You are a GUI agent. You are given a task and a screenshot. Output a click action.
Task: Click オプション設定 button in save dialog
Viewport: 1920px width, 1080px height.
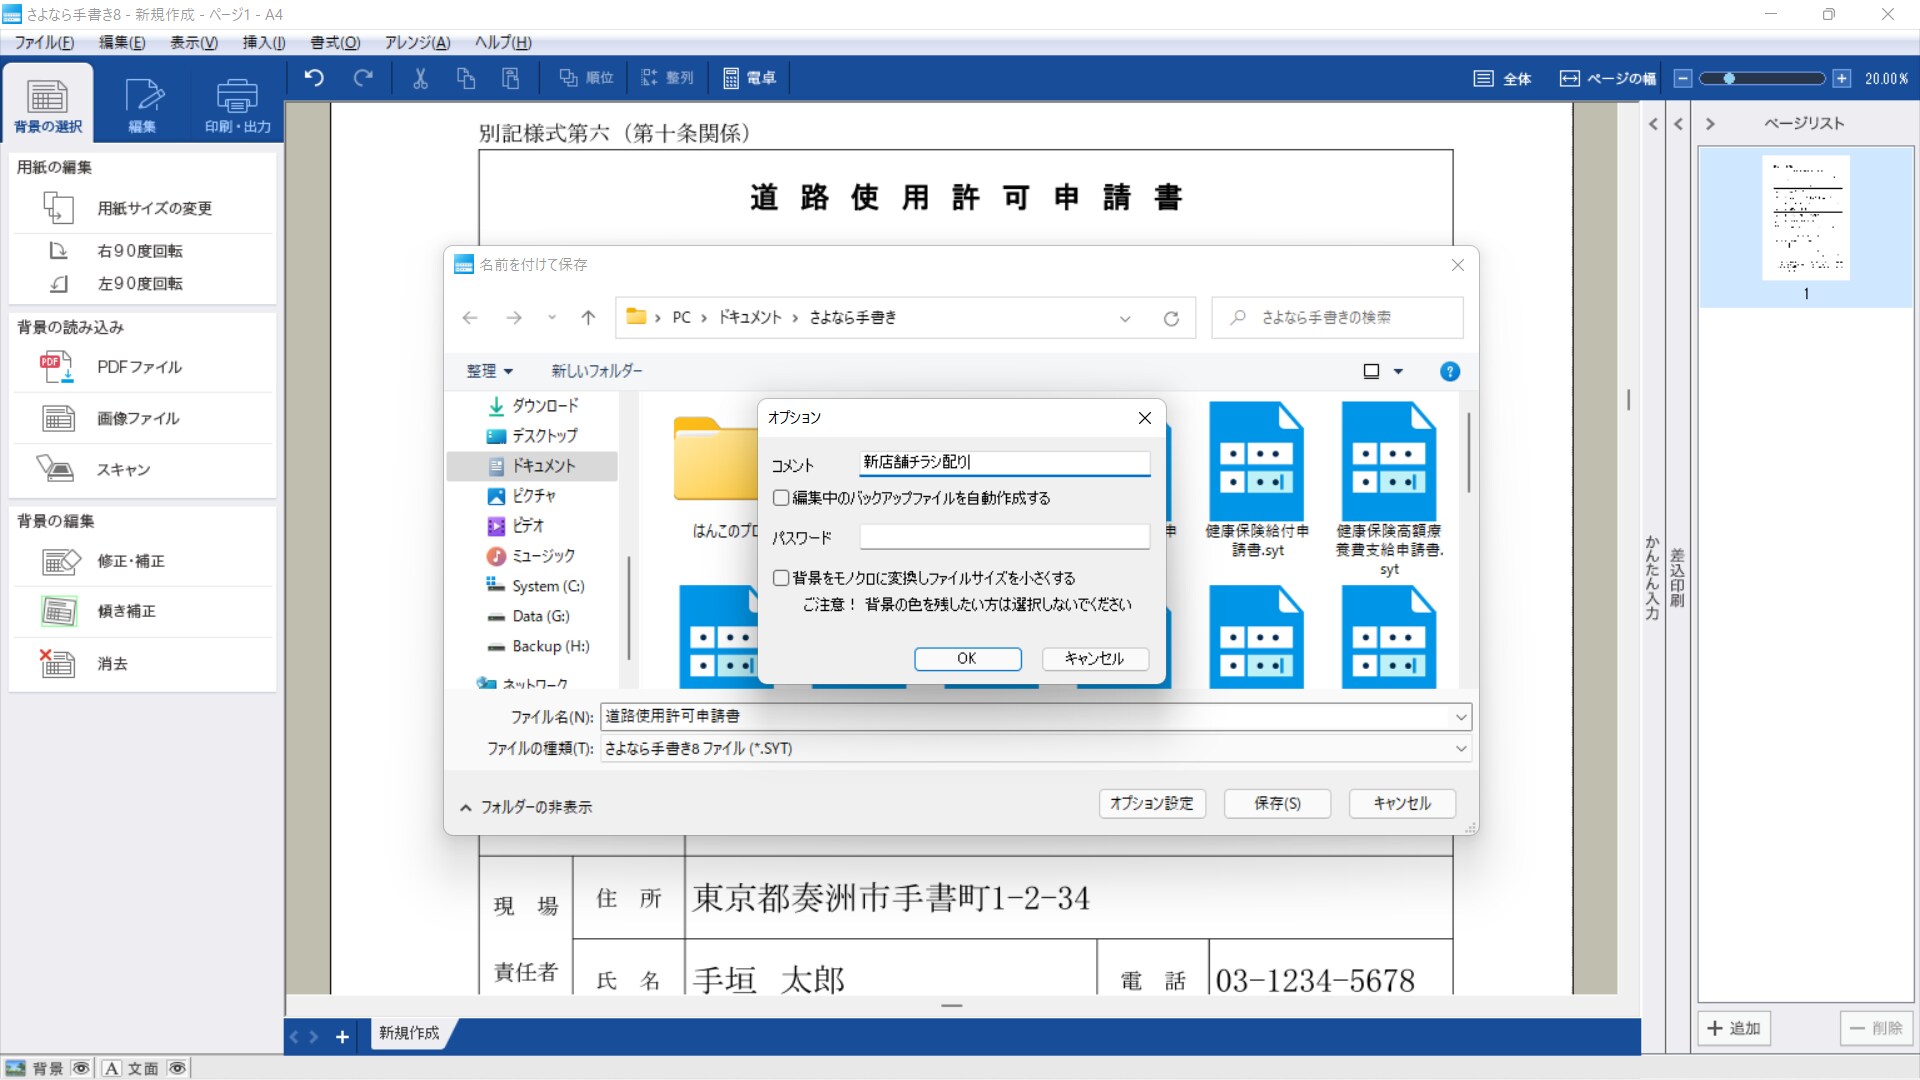[1152, 803]
